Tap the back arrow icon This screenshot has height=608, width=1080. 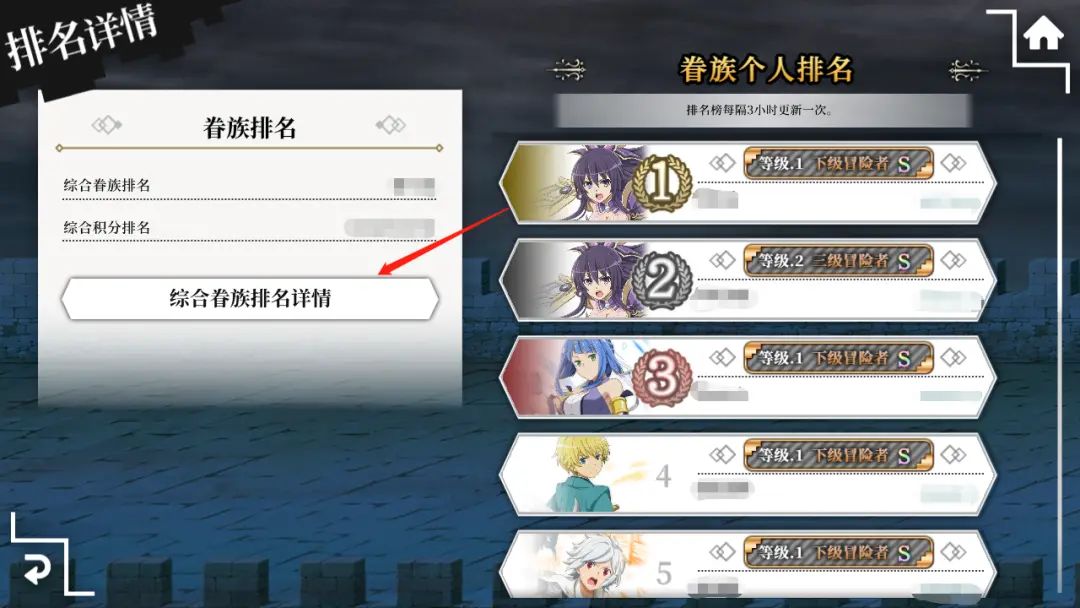(x=37, y=569)
